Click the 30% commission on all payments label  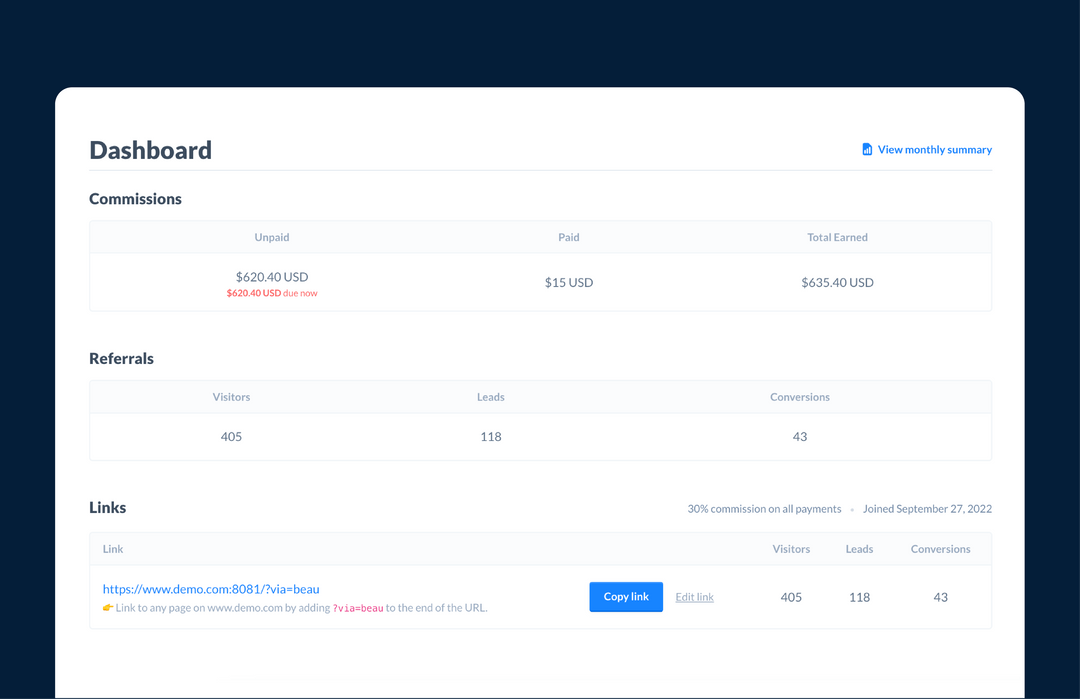(x=764, y=508)
